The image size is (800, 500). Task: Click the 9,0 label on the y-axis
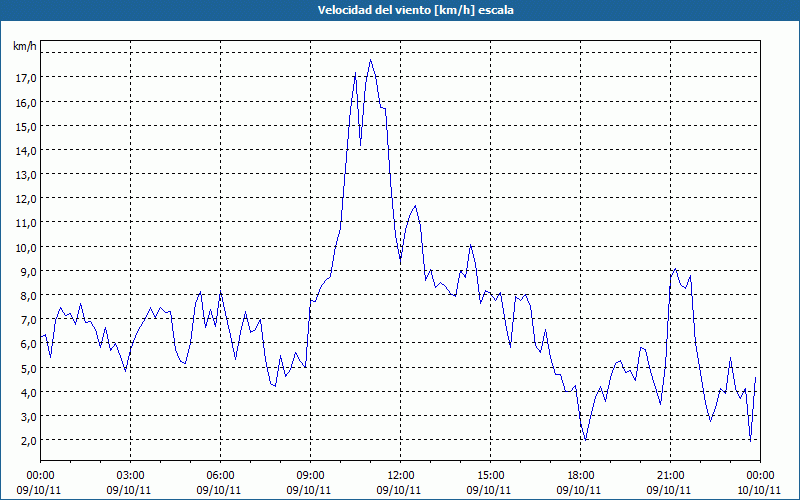click(28, 272)
